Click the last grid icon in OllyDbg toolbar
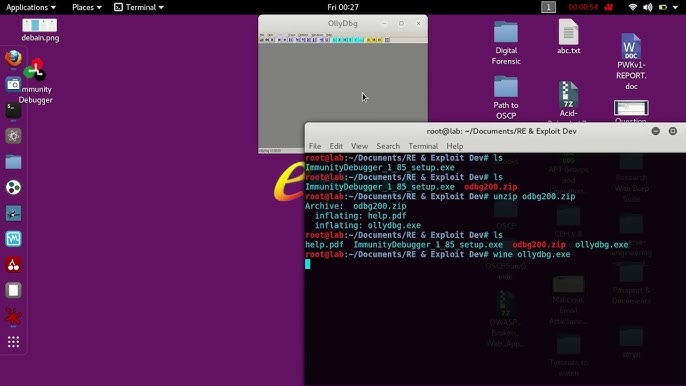The width and height of the screenshot is (686, 386). pos(387,40)
